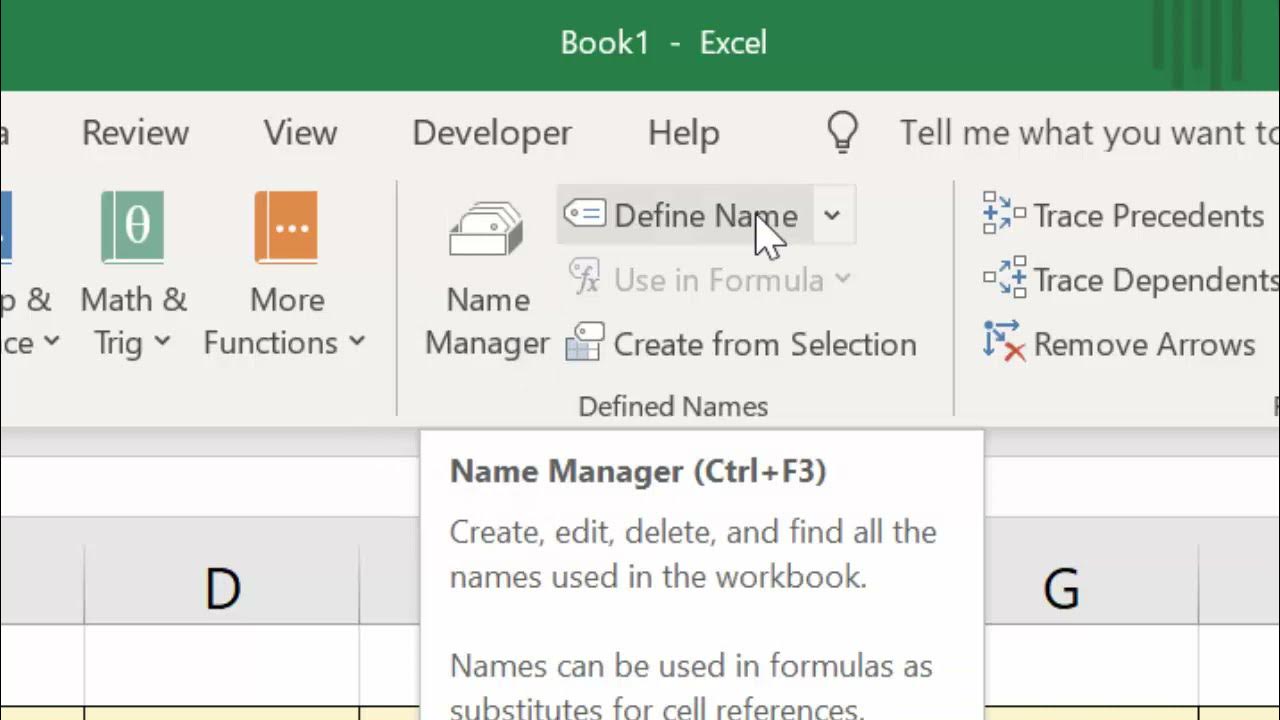Click the Trace Precedents icon
Image resolution: width=1280 pixels, height=720 pixels.
[x=1004, y=214]
